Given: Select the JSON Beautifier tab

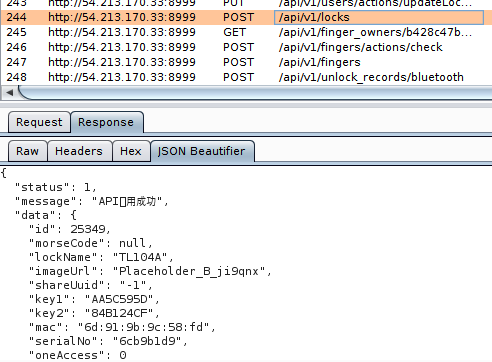Looking at the screenshot, I should click(202, 151).
